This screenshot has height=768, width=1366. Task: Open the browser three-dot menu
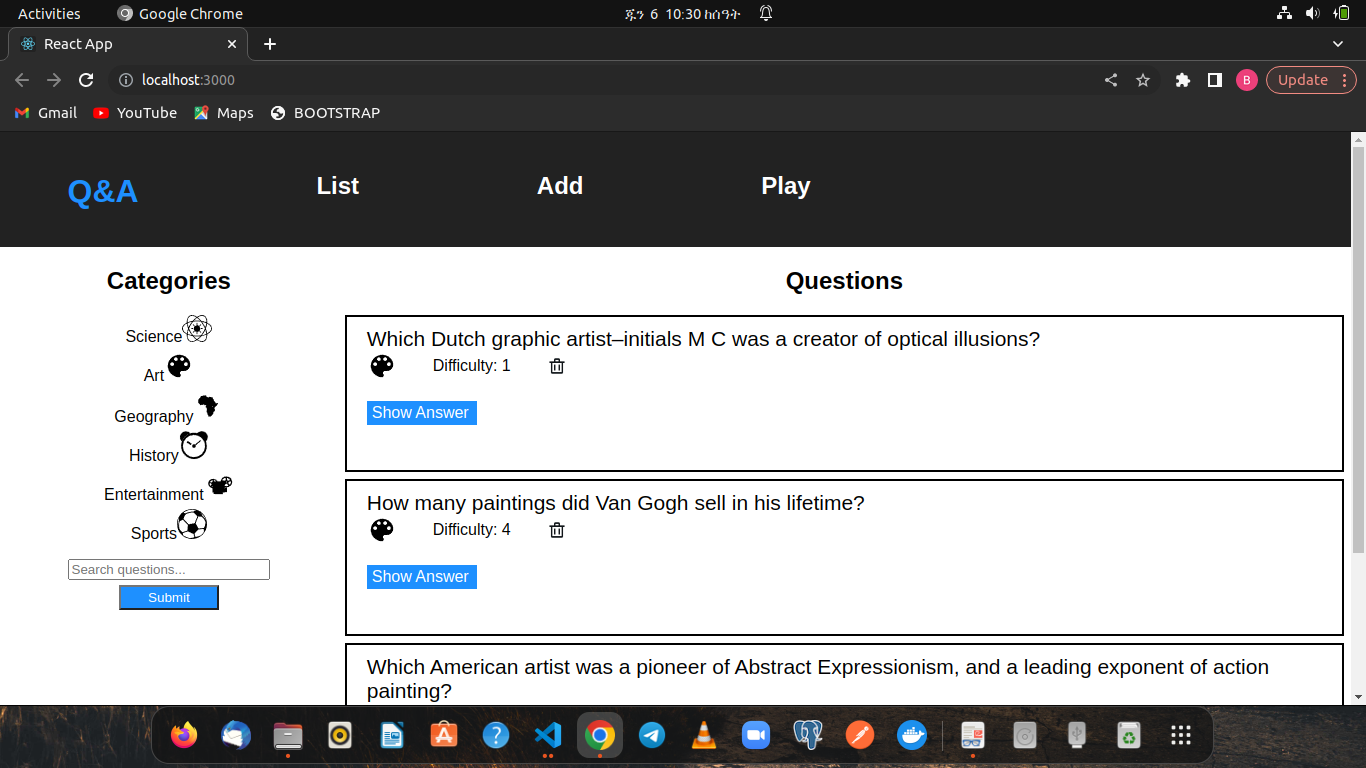(1344, 80)
